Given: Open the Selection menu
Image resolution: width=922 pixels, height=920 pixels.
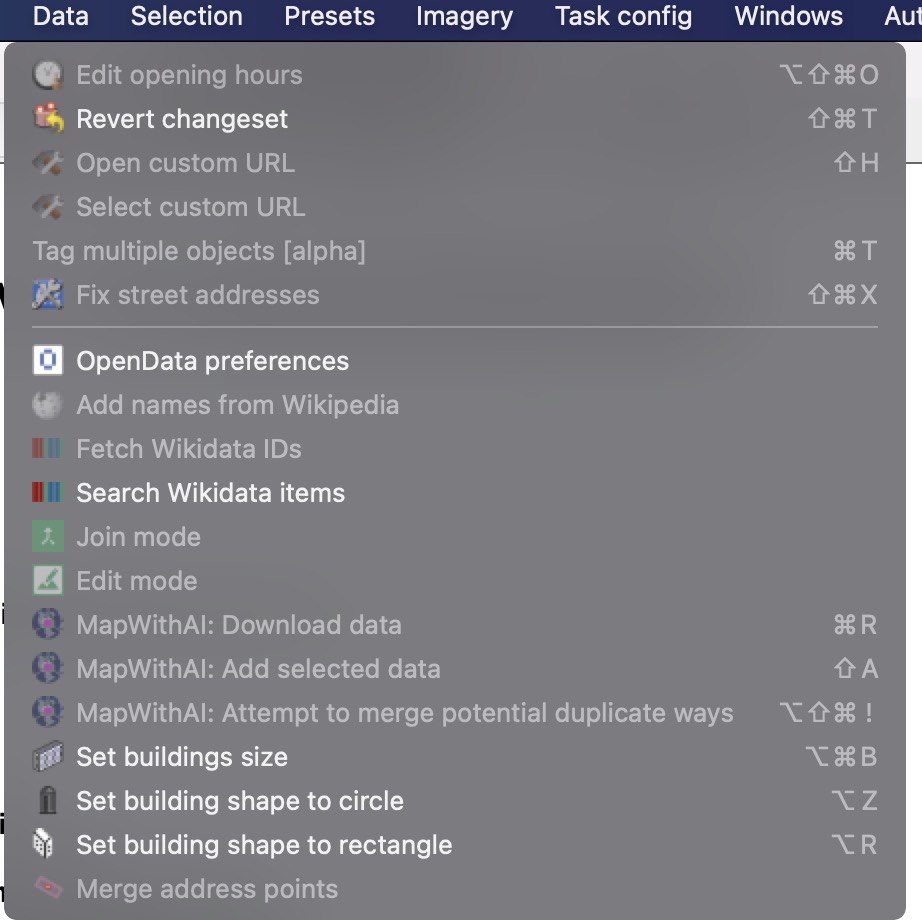Looking at the screenshot, I should pos(186,16).
